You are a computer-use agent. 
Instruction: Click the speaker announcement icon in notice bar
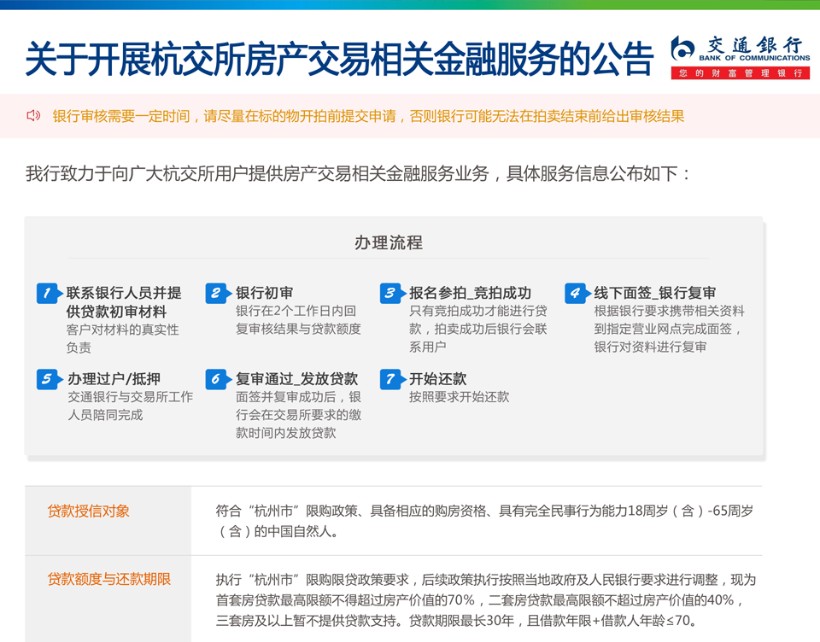[33, 116]
